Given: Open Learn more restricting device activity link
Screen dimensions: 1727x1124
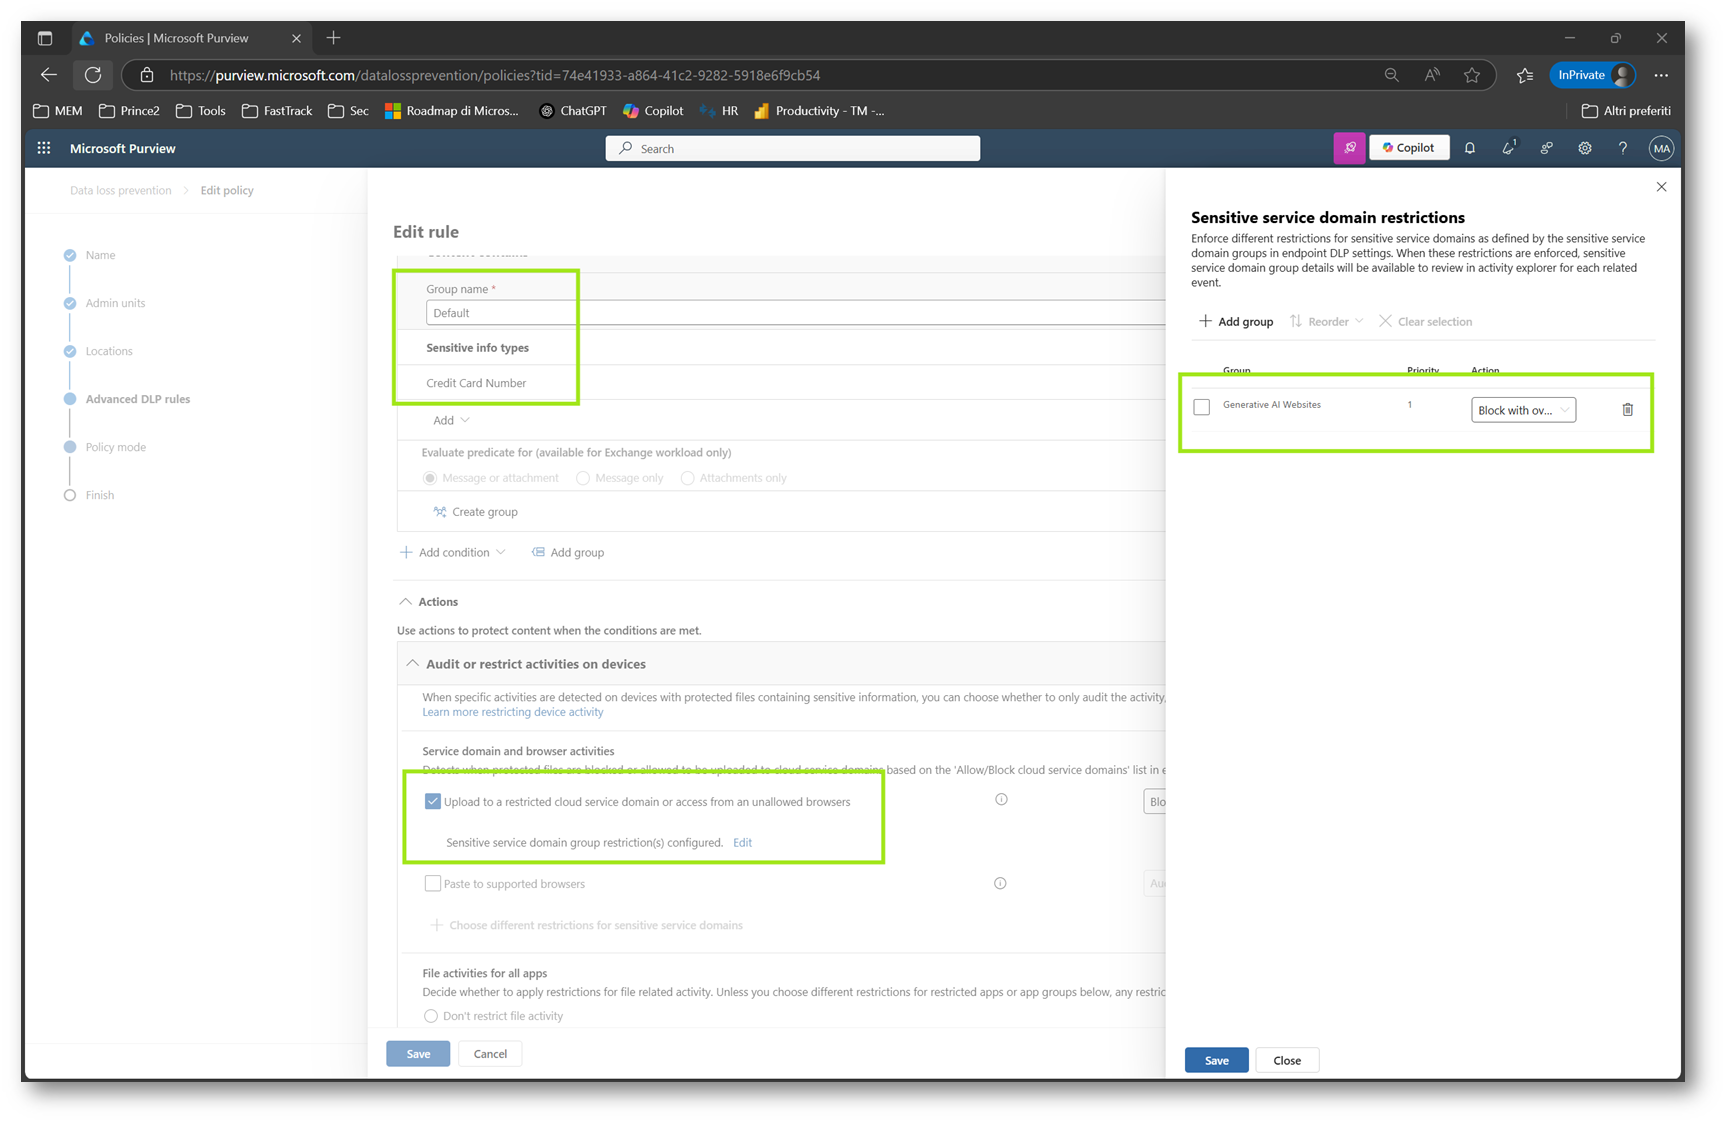Looking at the screenshot, I should click(x=512, y=712).
